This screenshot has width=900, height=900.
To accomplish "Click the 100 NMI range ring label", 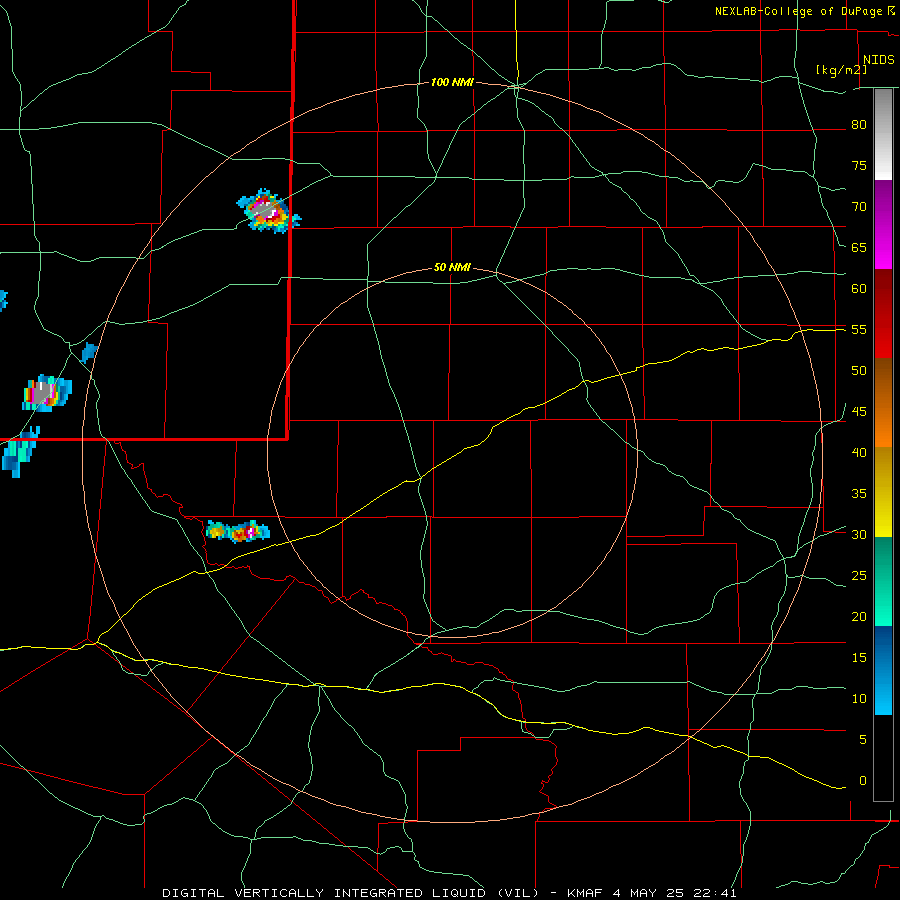I will [452, 83].
